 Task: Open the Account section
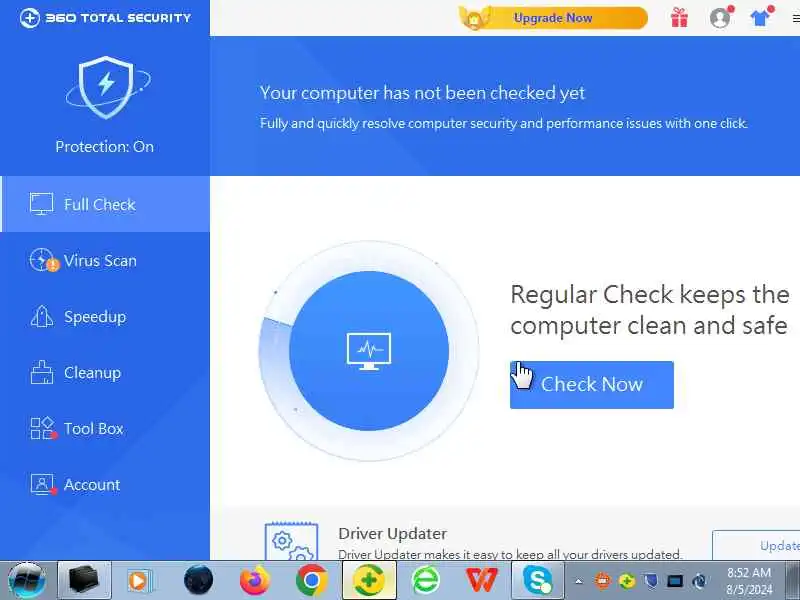(105, 485)
